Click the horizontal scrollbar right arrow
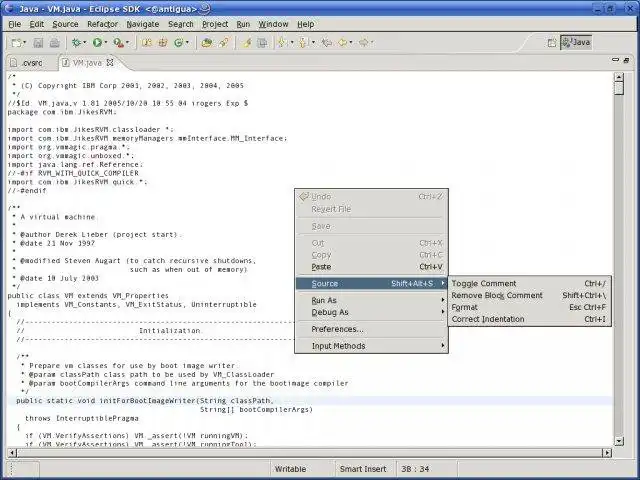The width and height of the screenshot is (640, 480). coord(607,453)
